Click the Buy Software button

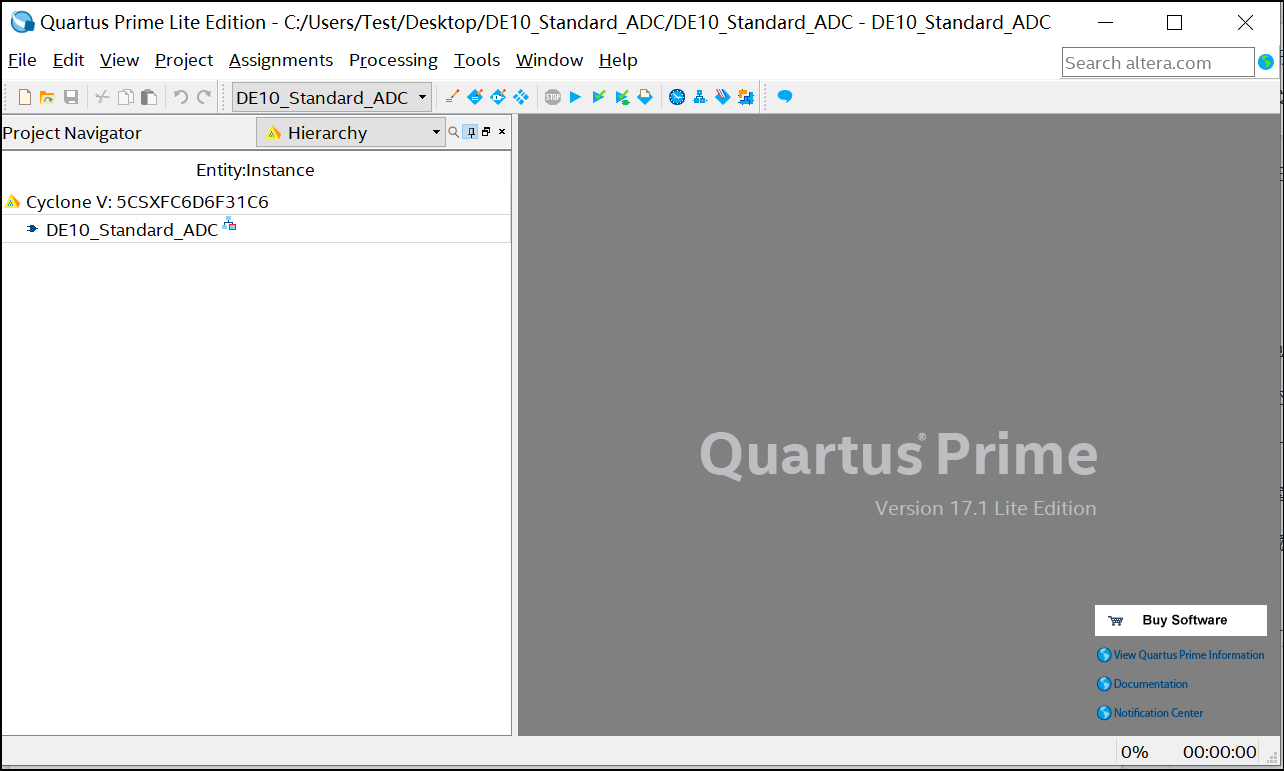point(1181,620)
